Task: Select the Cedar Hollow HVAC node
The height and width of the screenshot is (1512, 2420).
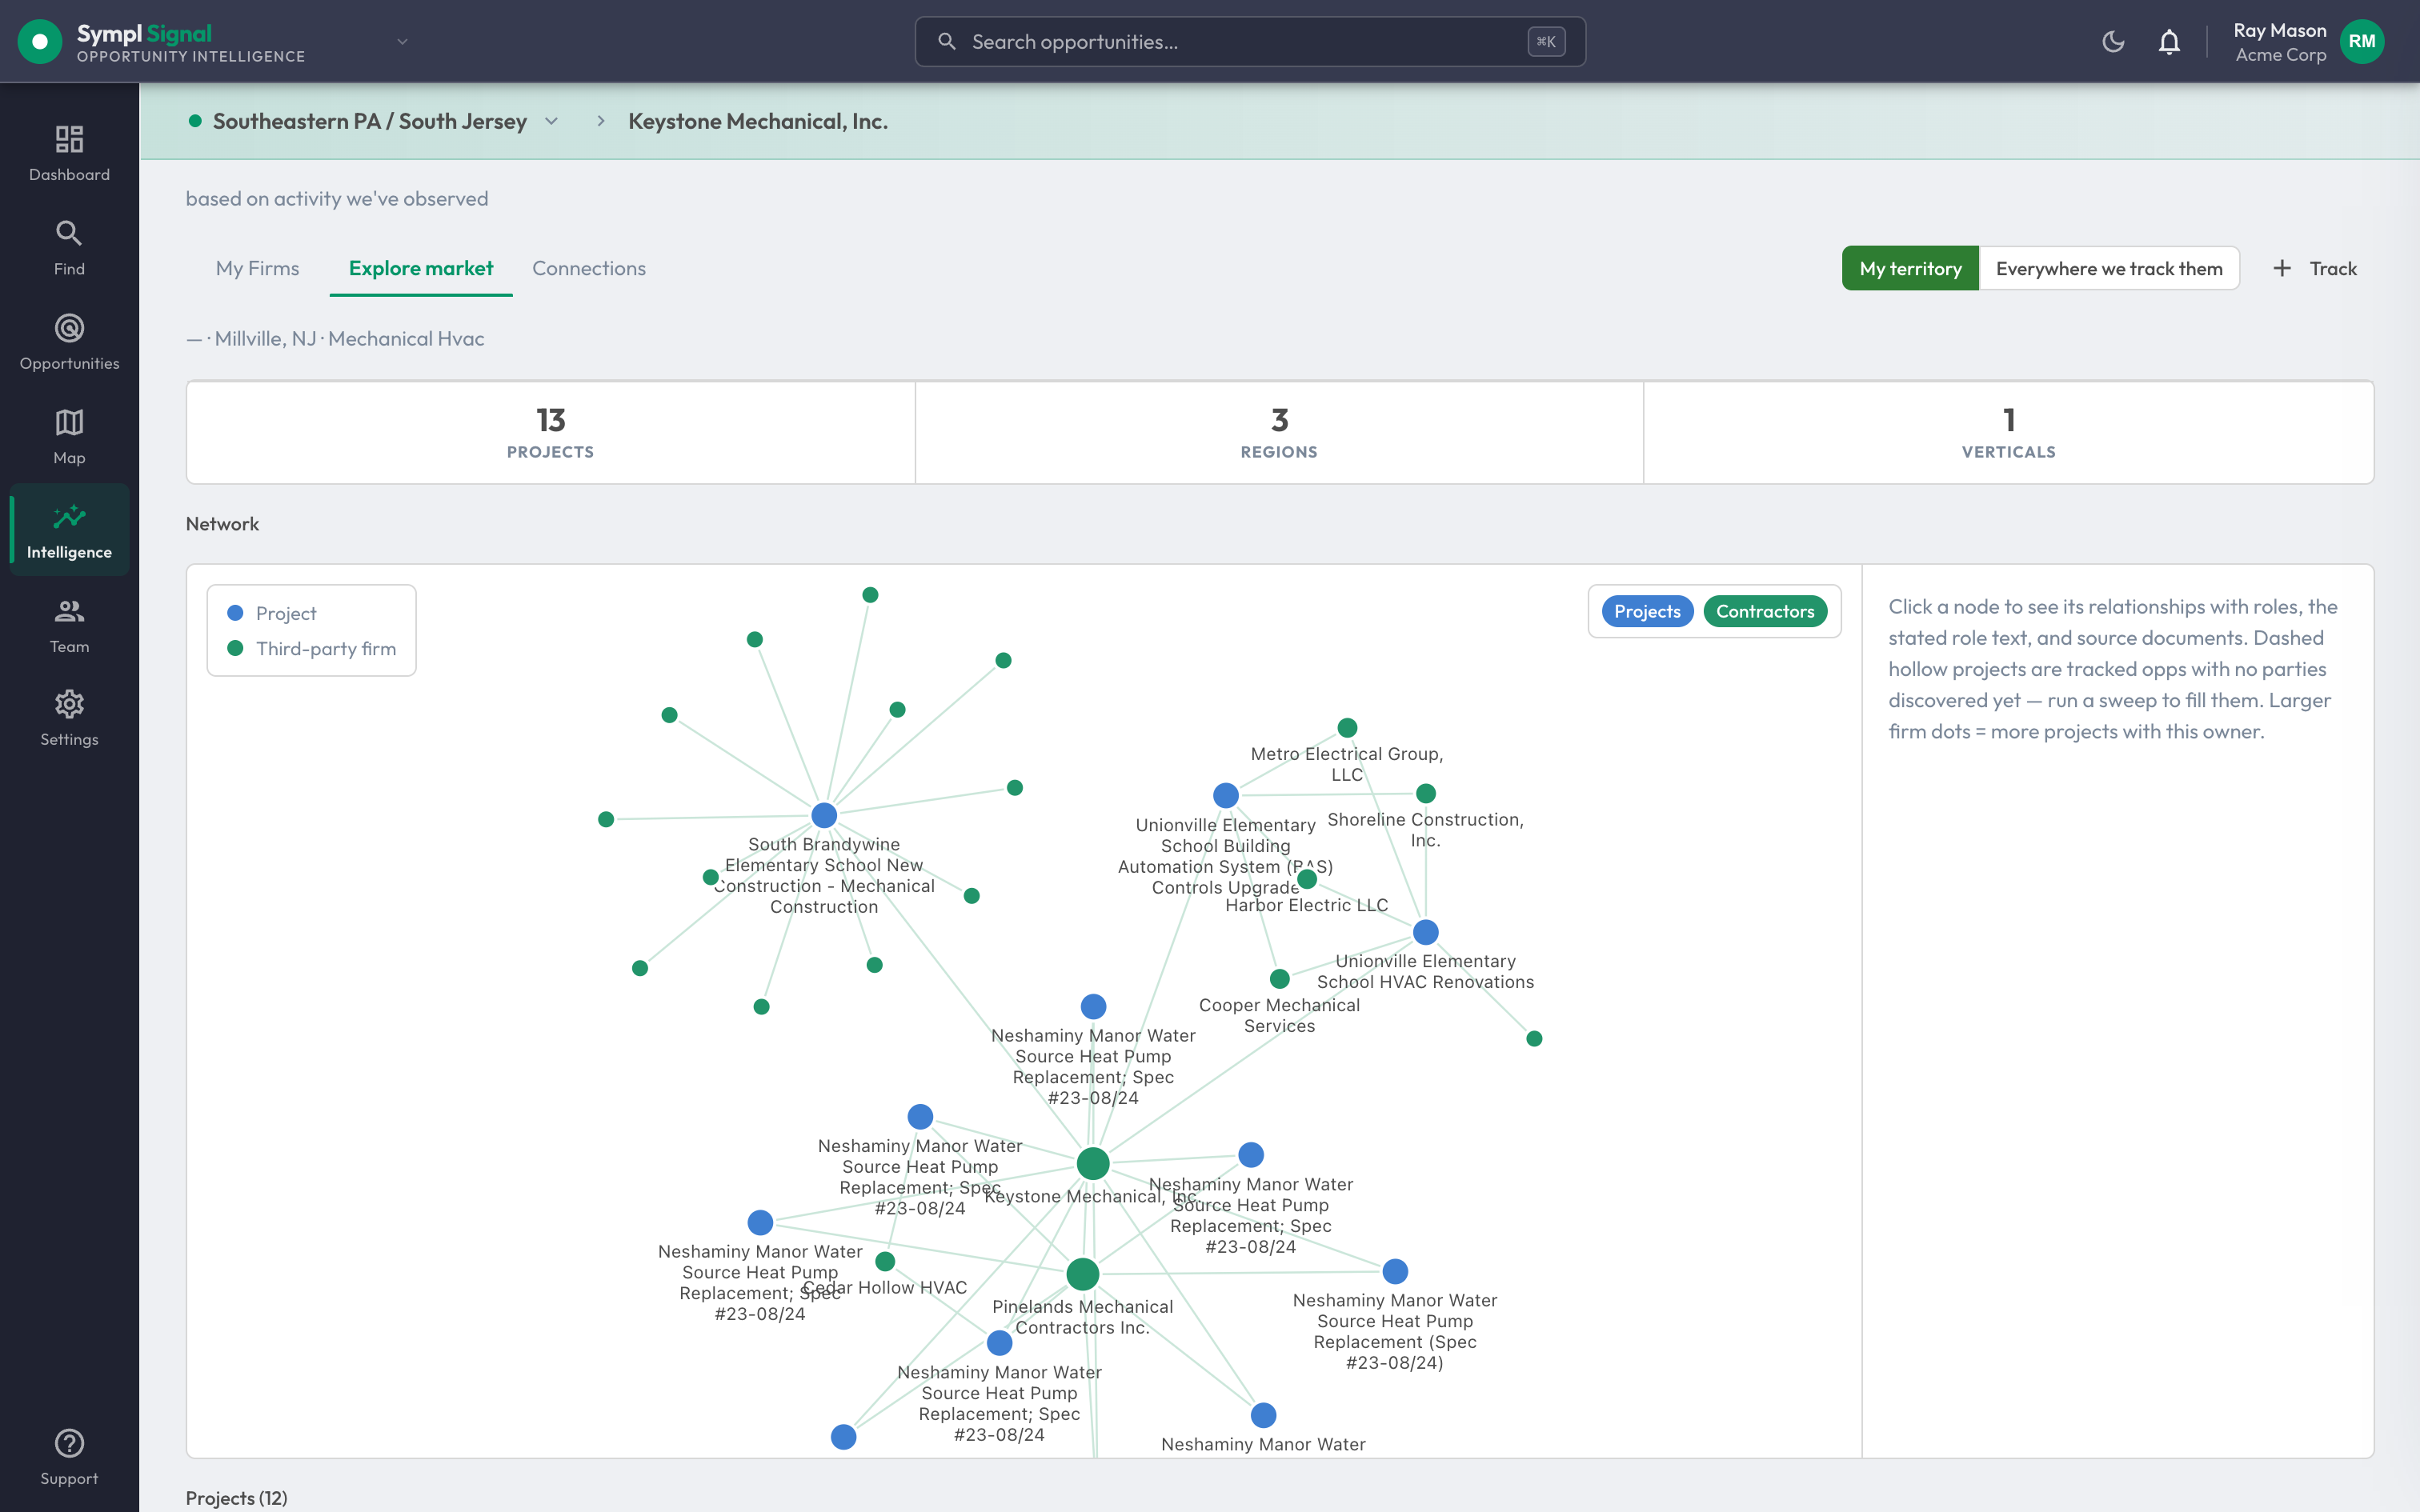Action: click(x=885, y=1261)
